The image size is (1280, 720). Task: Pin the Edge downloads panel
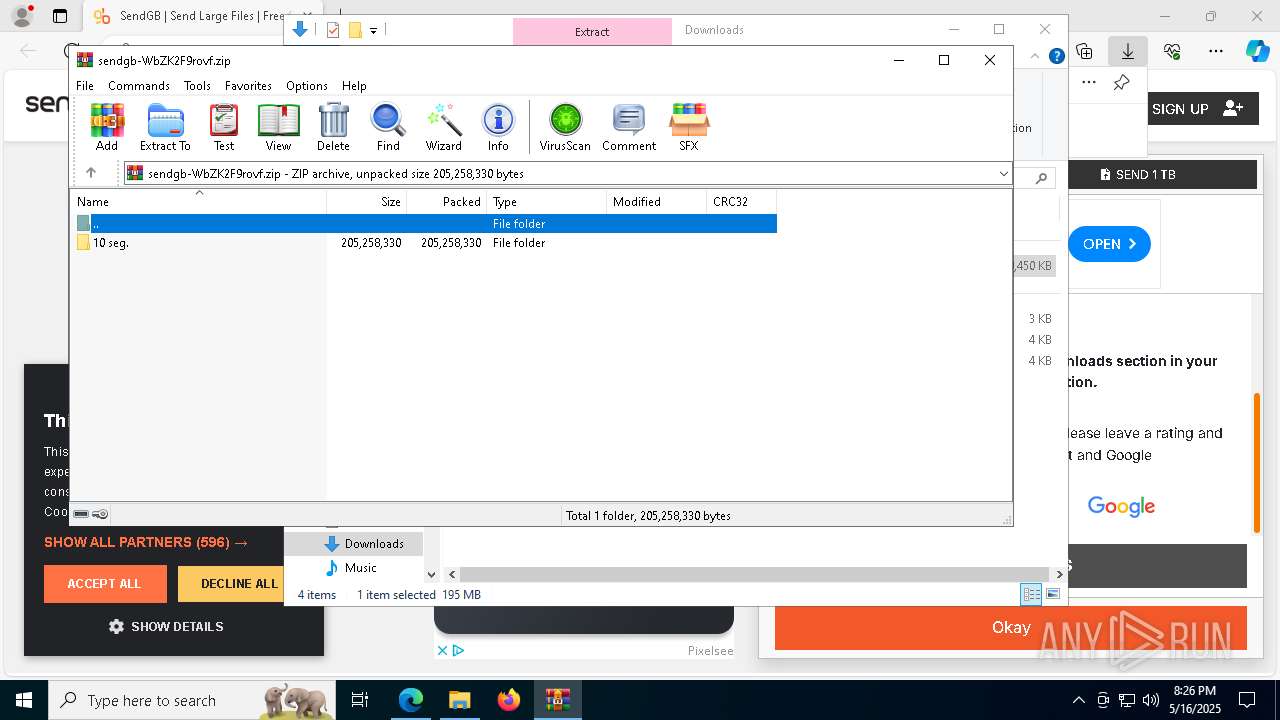(x=1121, y=83)
